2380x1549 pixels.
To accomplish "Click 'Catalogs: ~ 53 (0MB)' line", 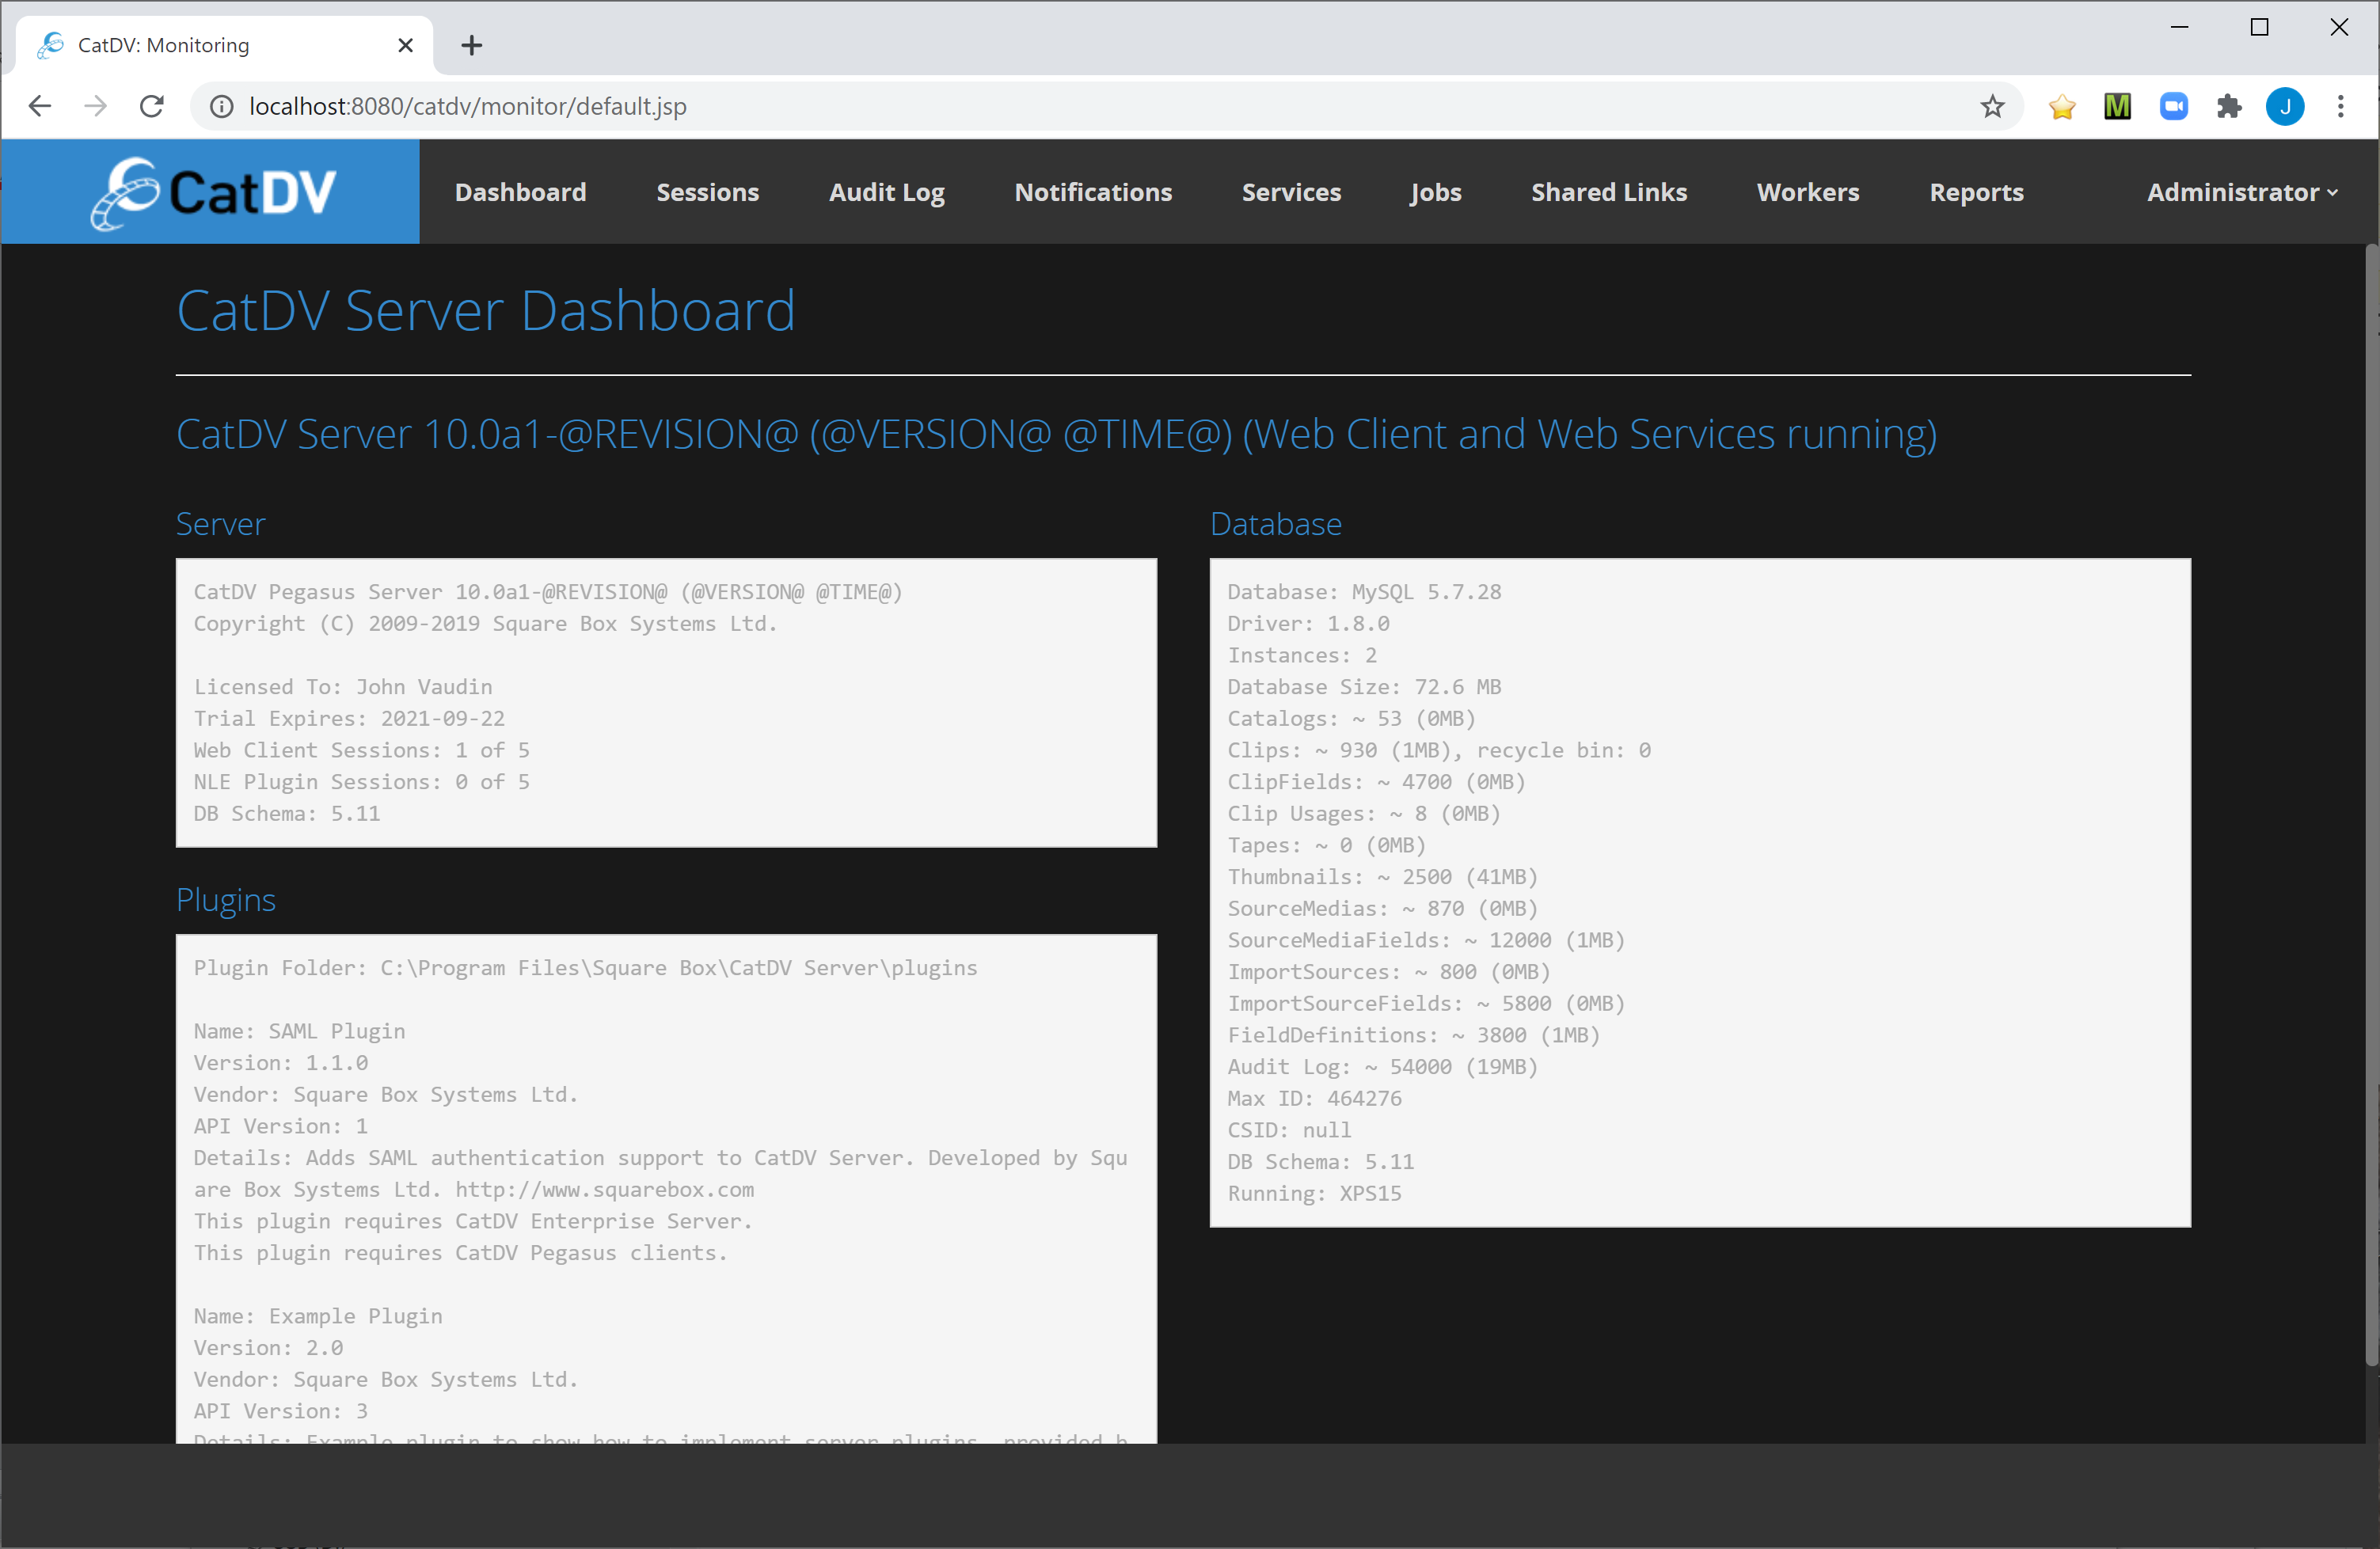I will [1351, 719].
